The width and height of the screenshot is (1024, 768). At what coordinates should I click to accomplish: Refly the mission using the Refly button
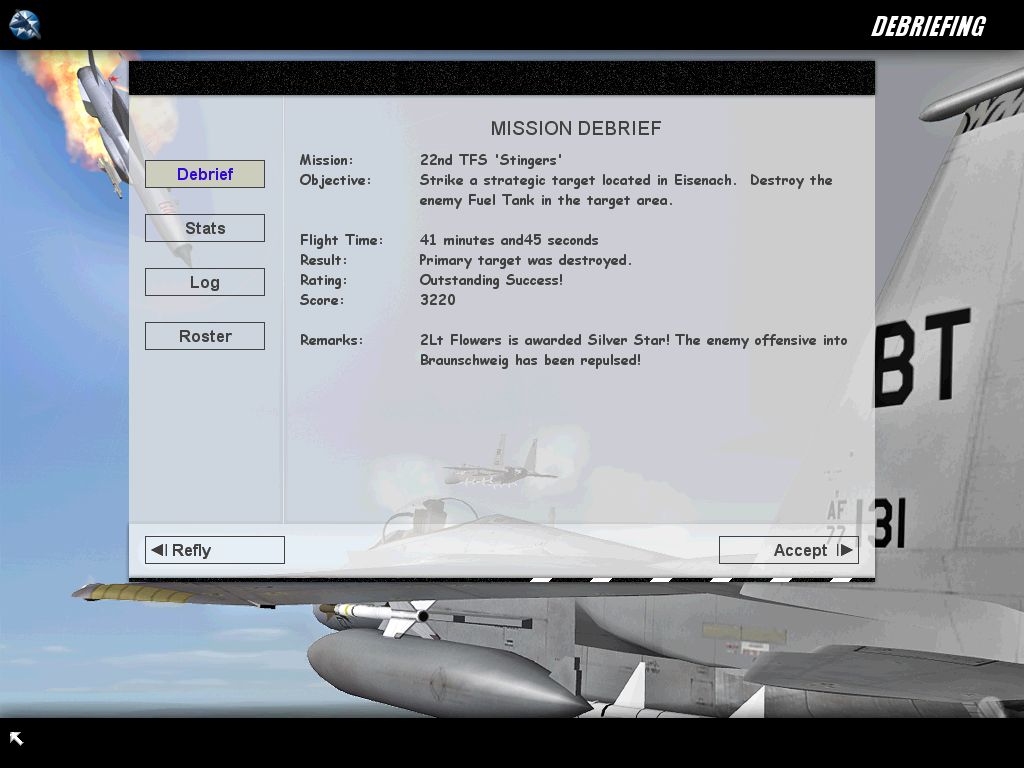point(215,550)
